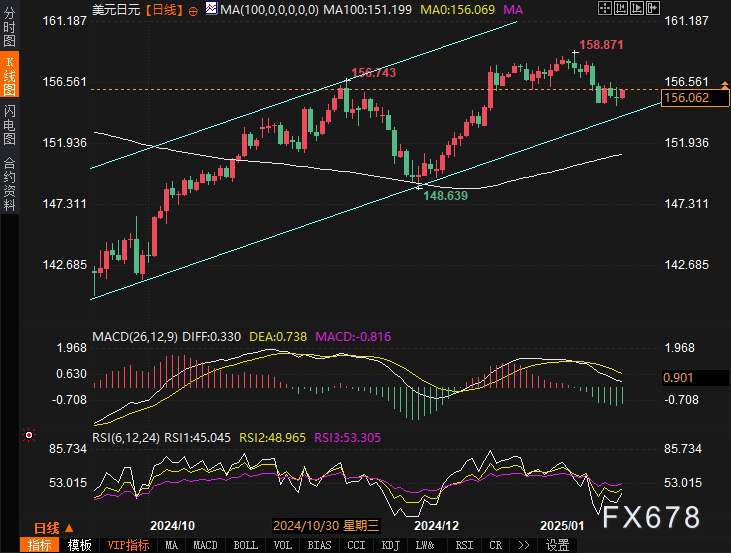Image resolution: width=731 pixels, height=553 pixels.
Task: Switch to the 模板 tab
Action: point(79,545)
